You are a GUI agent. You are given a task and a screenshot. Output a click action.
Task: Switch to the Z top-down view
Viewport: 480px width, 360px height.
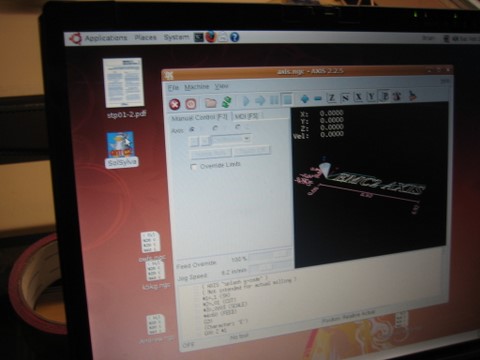331,98
